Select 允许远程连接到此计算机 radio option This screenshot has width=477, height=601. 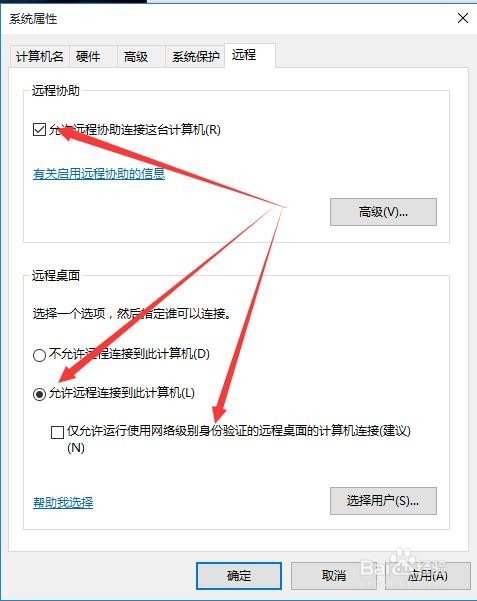pos(39,394)
